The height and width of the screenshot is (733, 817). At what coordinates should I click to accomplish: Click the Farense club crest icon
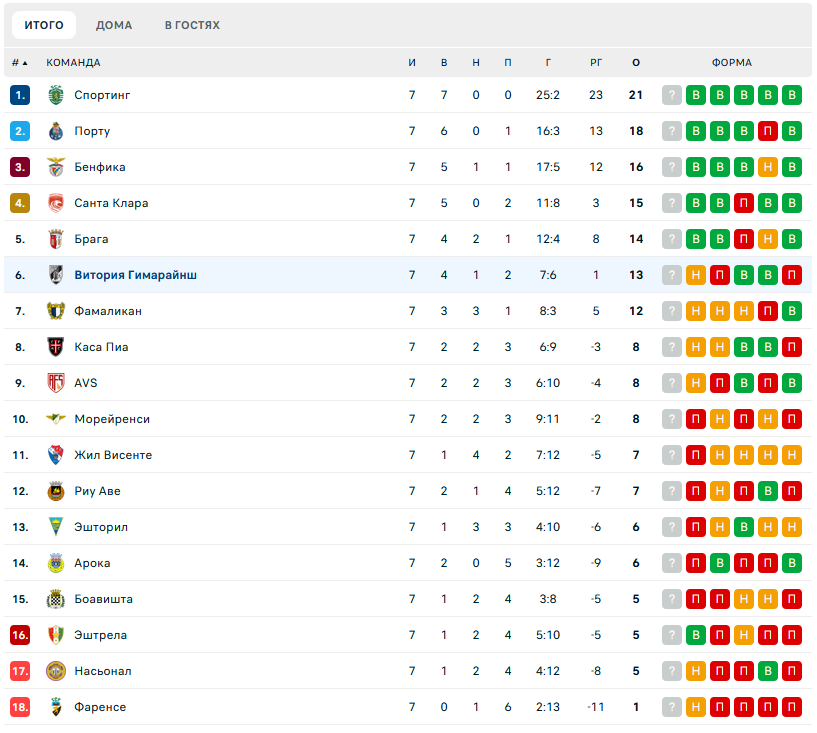[x=56, y=707]
